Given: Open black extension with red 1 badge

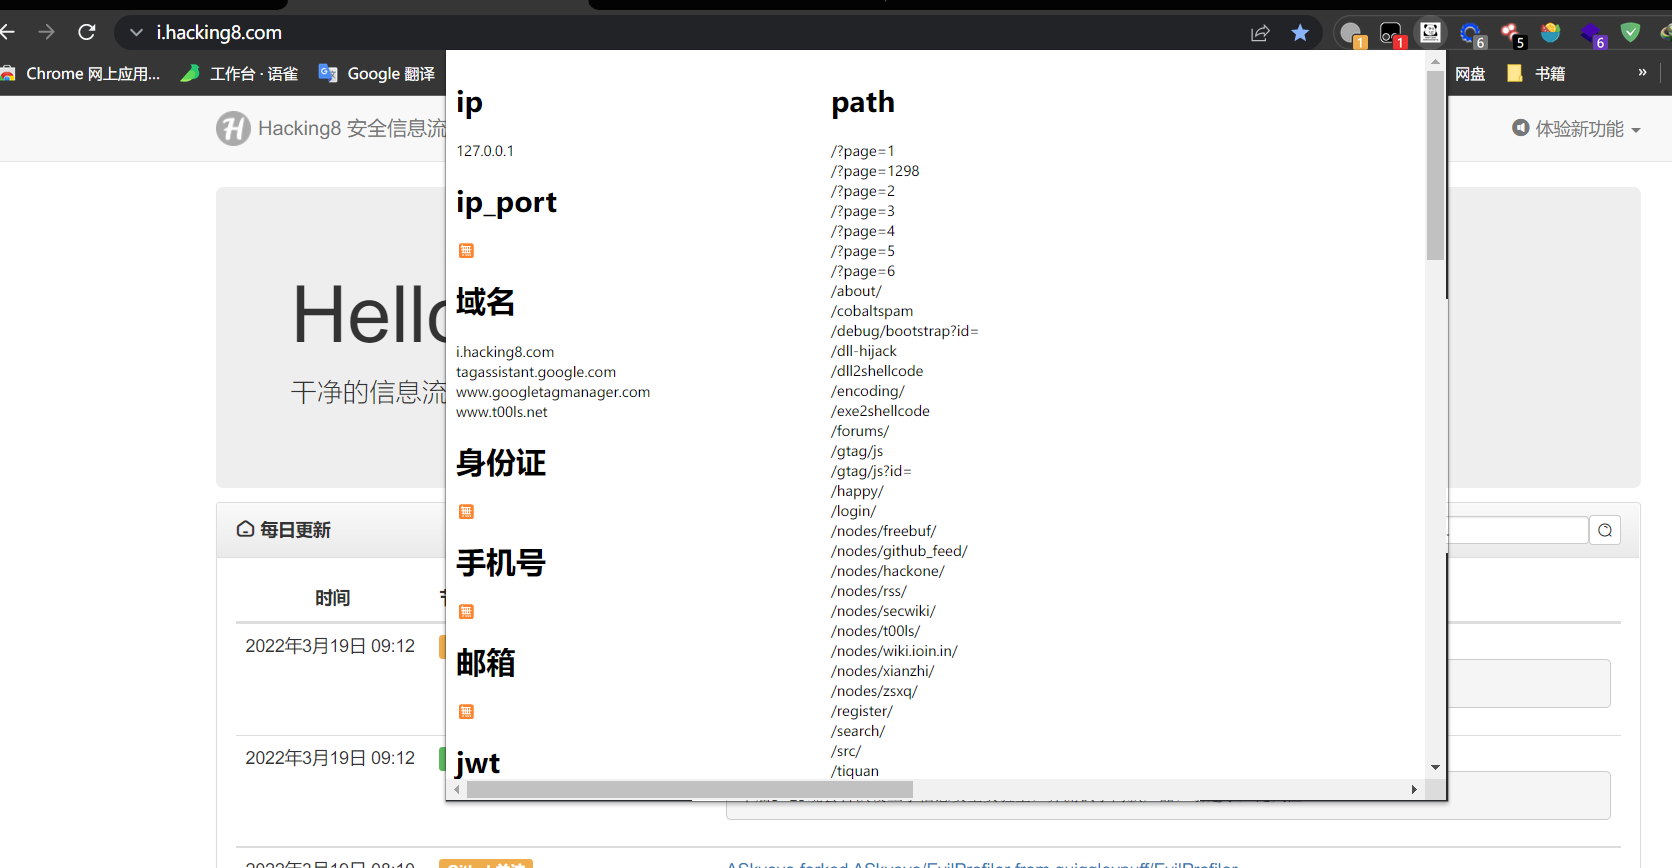Looking at the screenshot, I should click(1392, 34).
